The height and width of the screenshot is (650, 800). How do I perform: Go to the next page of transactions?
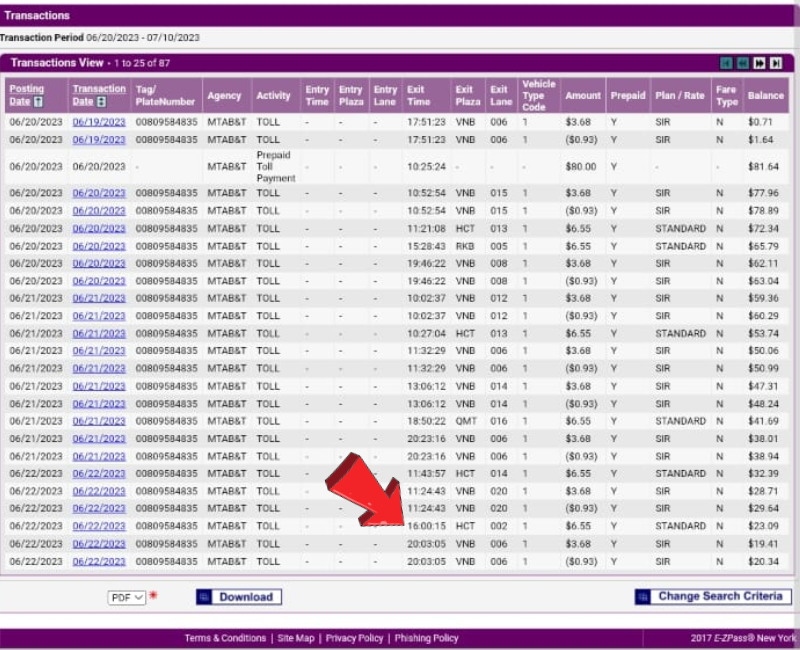click(x=759, y=63)
